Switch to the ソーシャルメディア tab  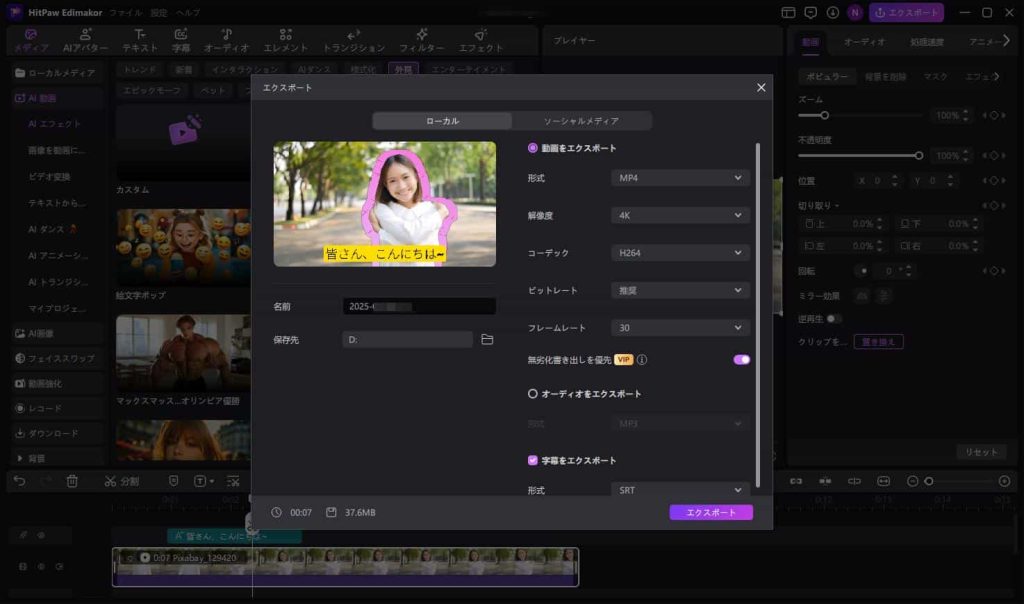581,121
